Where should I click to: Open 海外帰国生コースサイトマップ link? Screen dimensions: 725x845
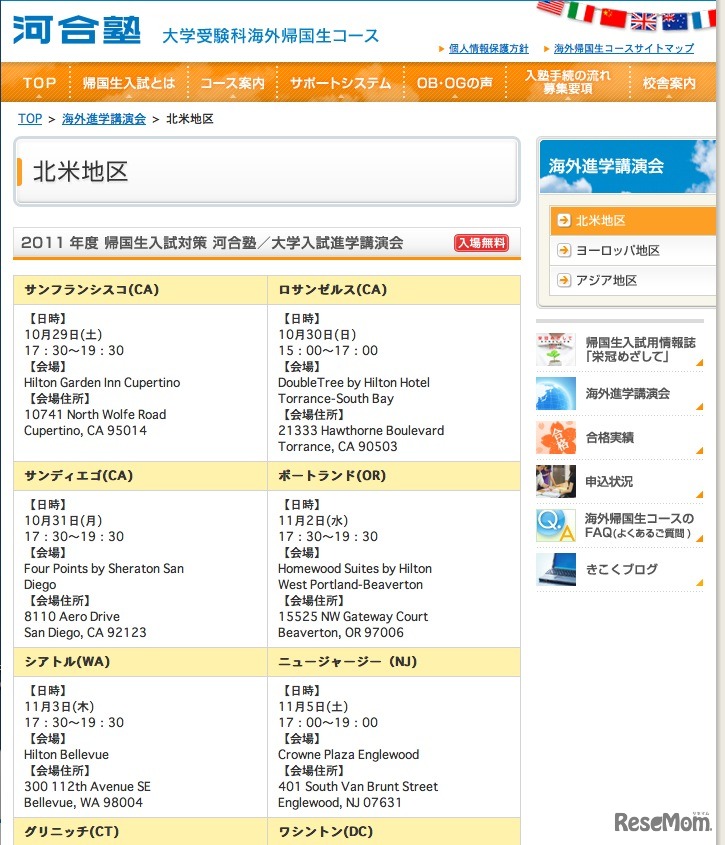[x=624, y=49]
